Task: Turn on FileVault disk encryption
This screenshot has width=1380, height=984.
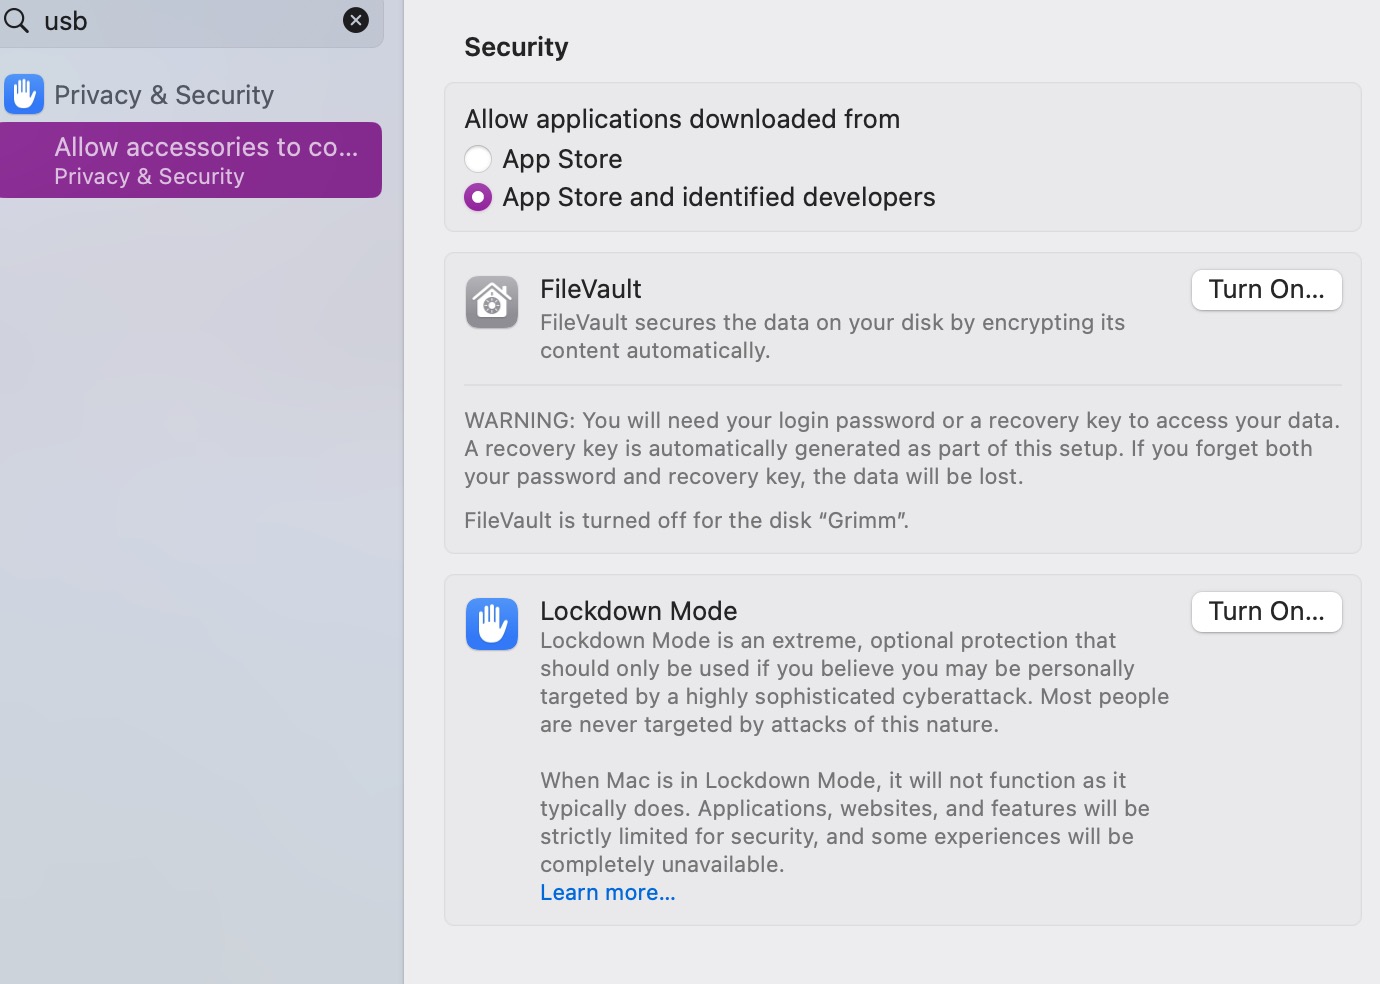Action: pos(1266,290)
